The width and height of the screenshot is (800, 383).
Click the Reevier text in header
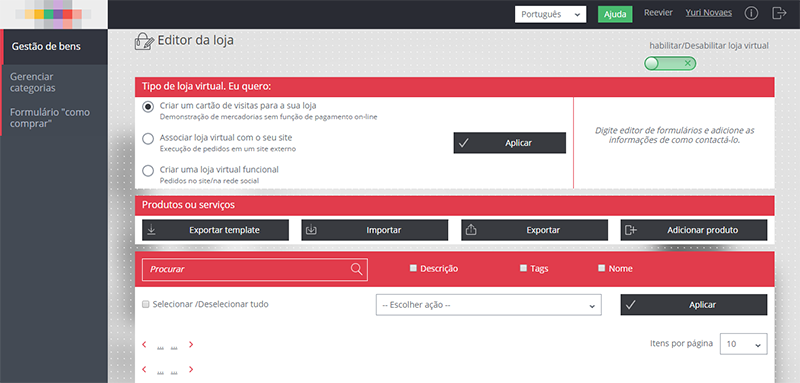pyautogui.click(x=658, y=13)
